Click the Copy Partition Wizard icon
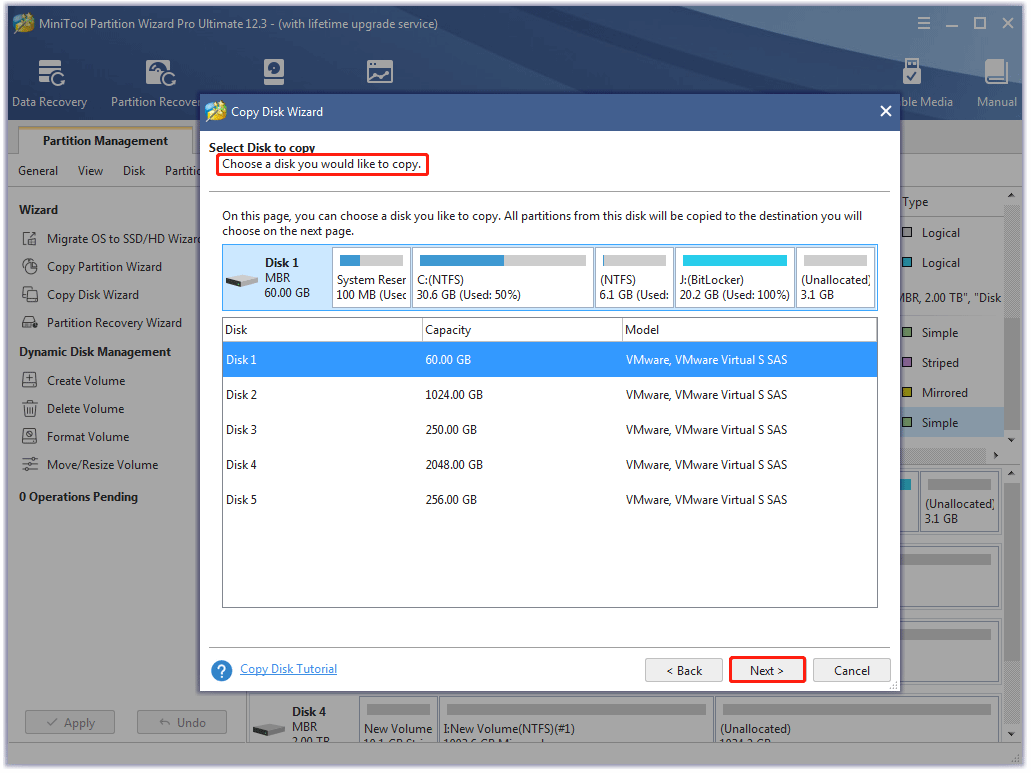The width and height of the screenshot is (1031, 773). pyautogui.click(x=30, y=266)
